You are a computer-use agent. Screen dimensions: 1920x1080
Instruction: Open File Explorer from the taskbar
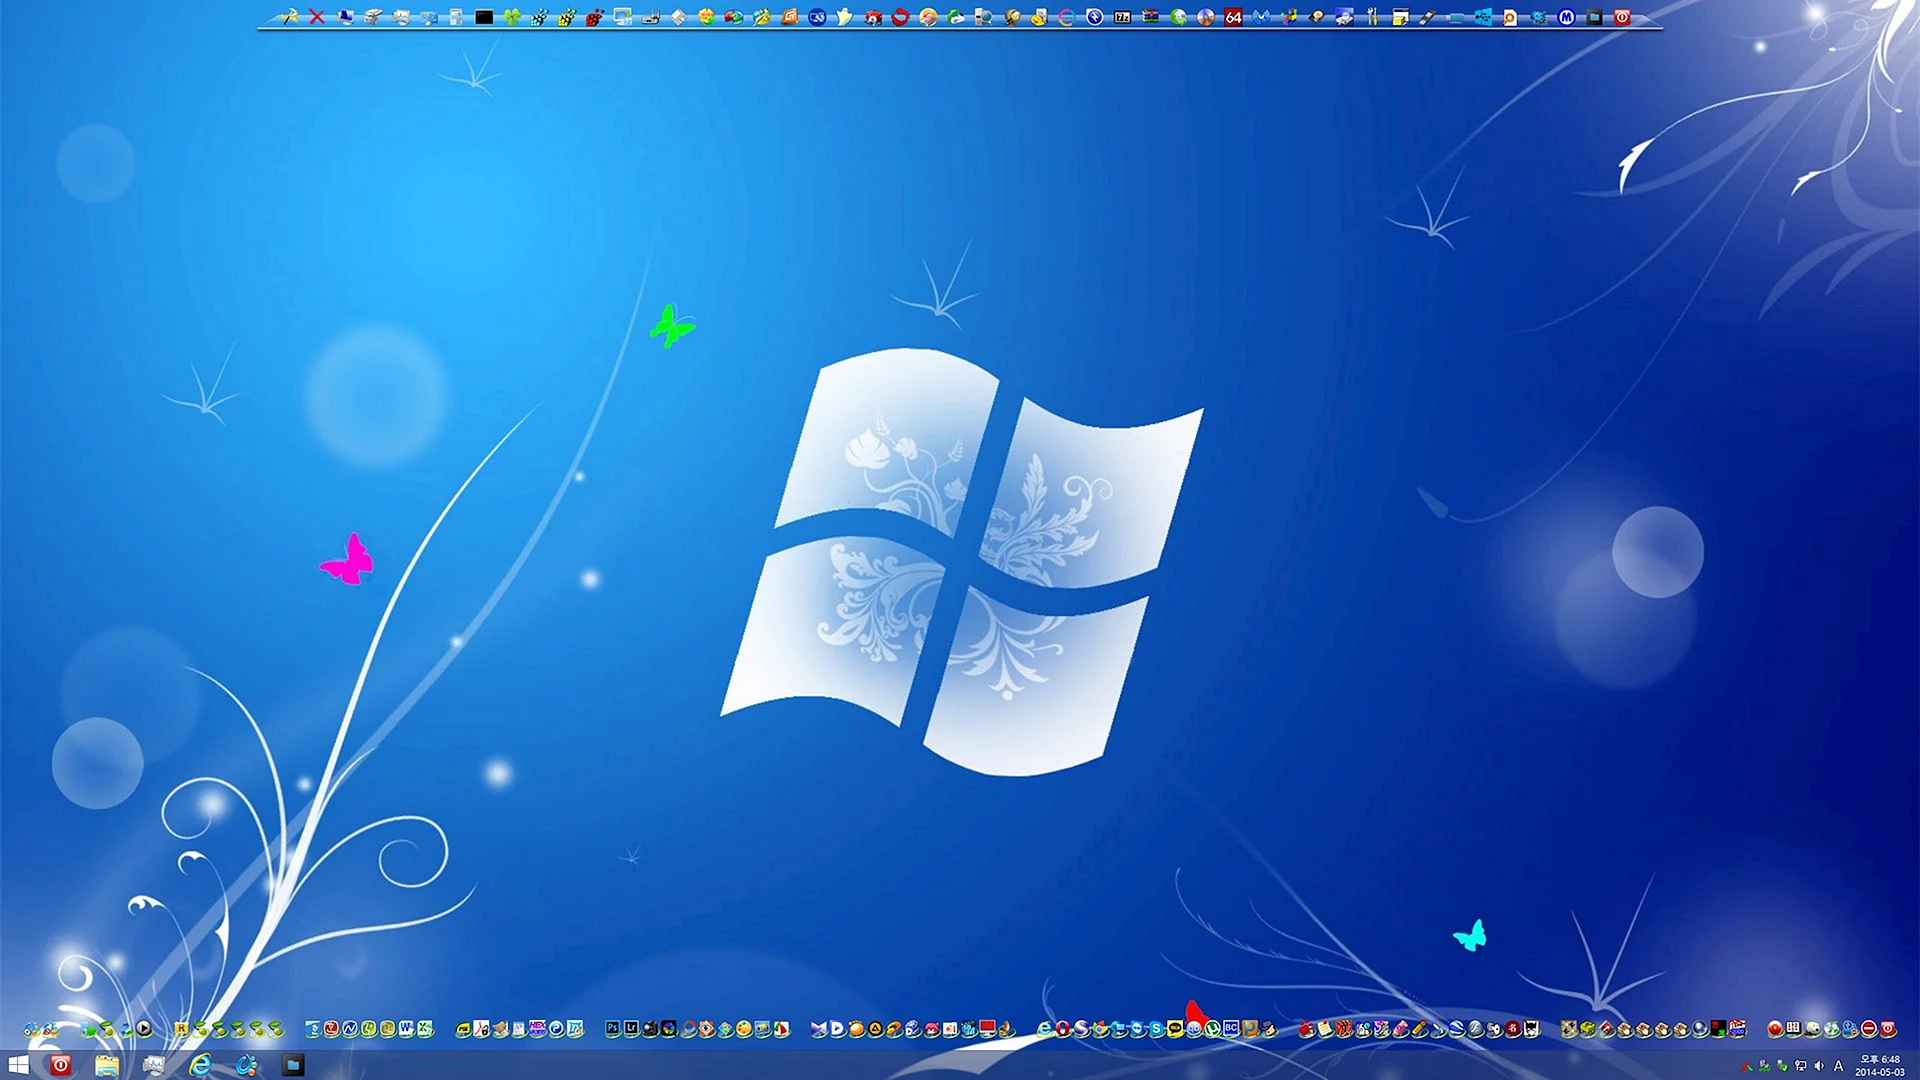107,1065
